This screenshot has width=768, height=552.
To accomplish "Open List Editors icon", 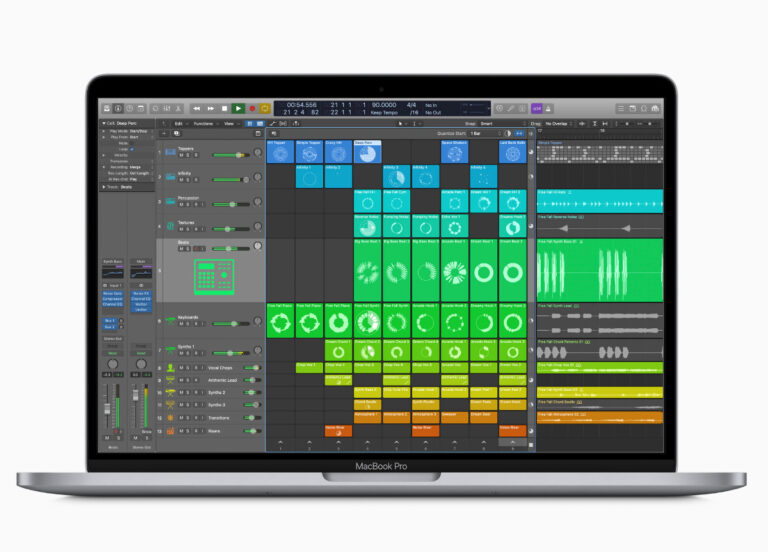I will point(621,108).
